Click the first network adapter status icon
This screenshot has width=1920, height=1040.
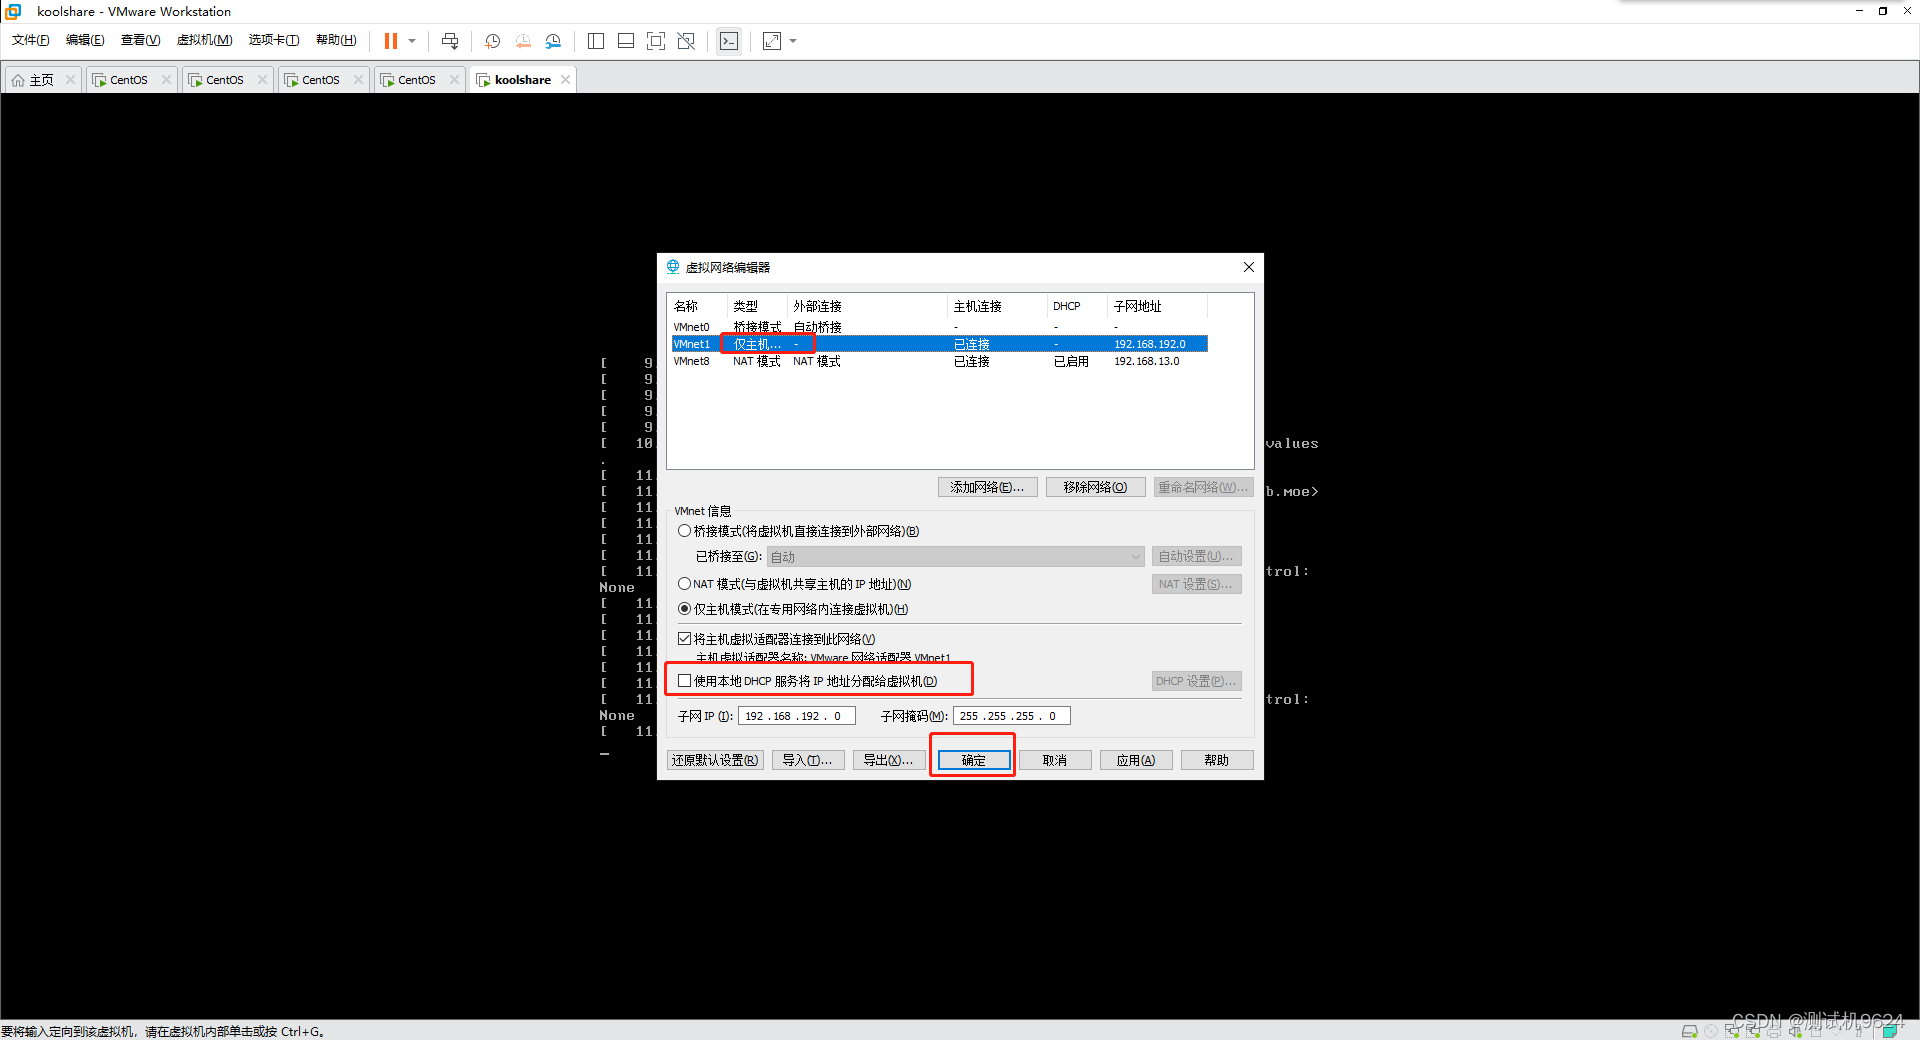click(x=1732, y=1031)
